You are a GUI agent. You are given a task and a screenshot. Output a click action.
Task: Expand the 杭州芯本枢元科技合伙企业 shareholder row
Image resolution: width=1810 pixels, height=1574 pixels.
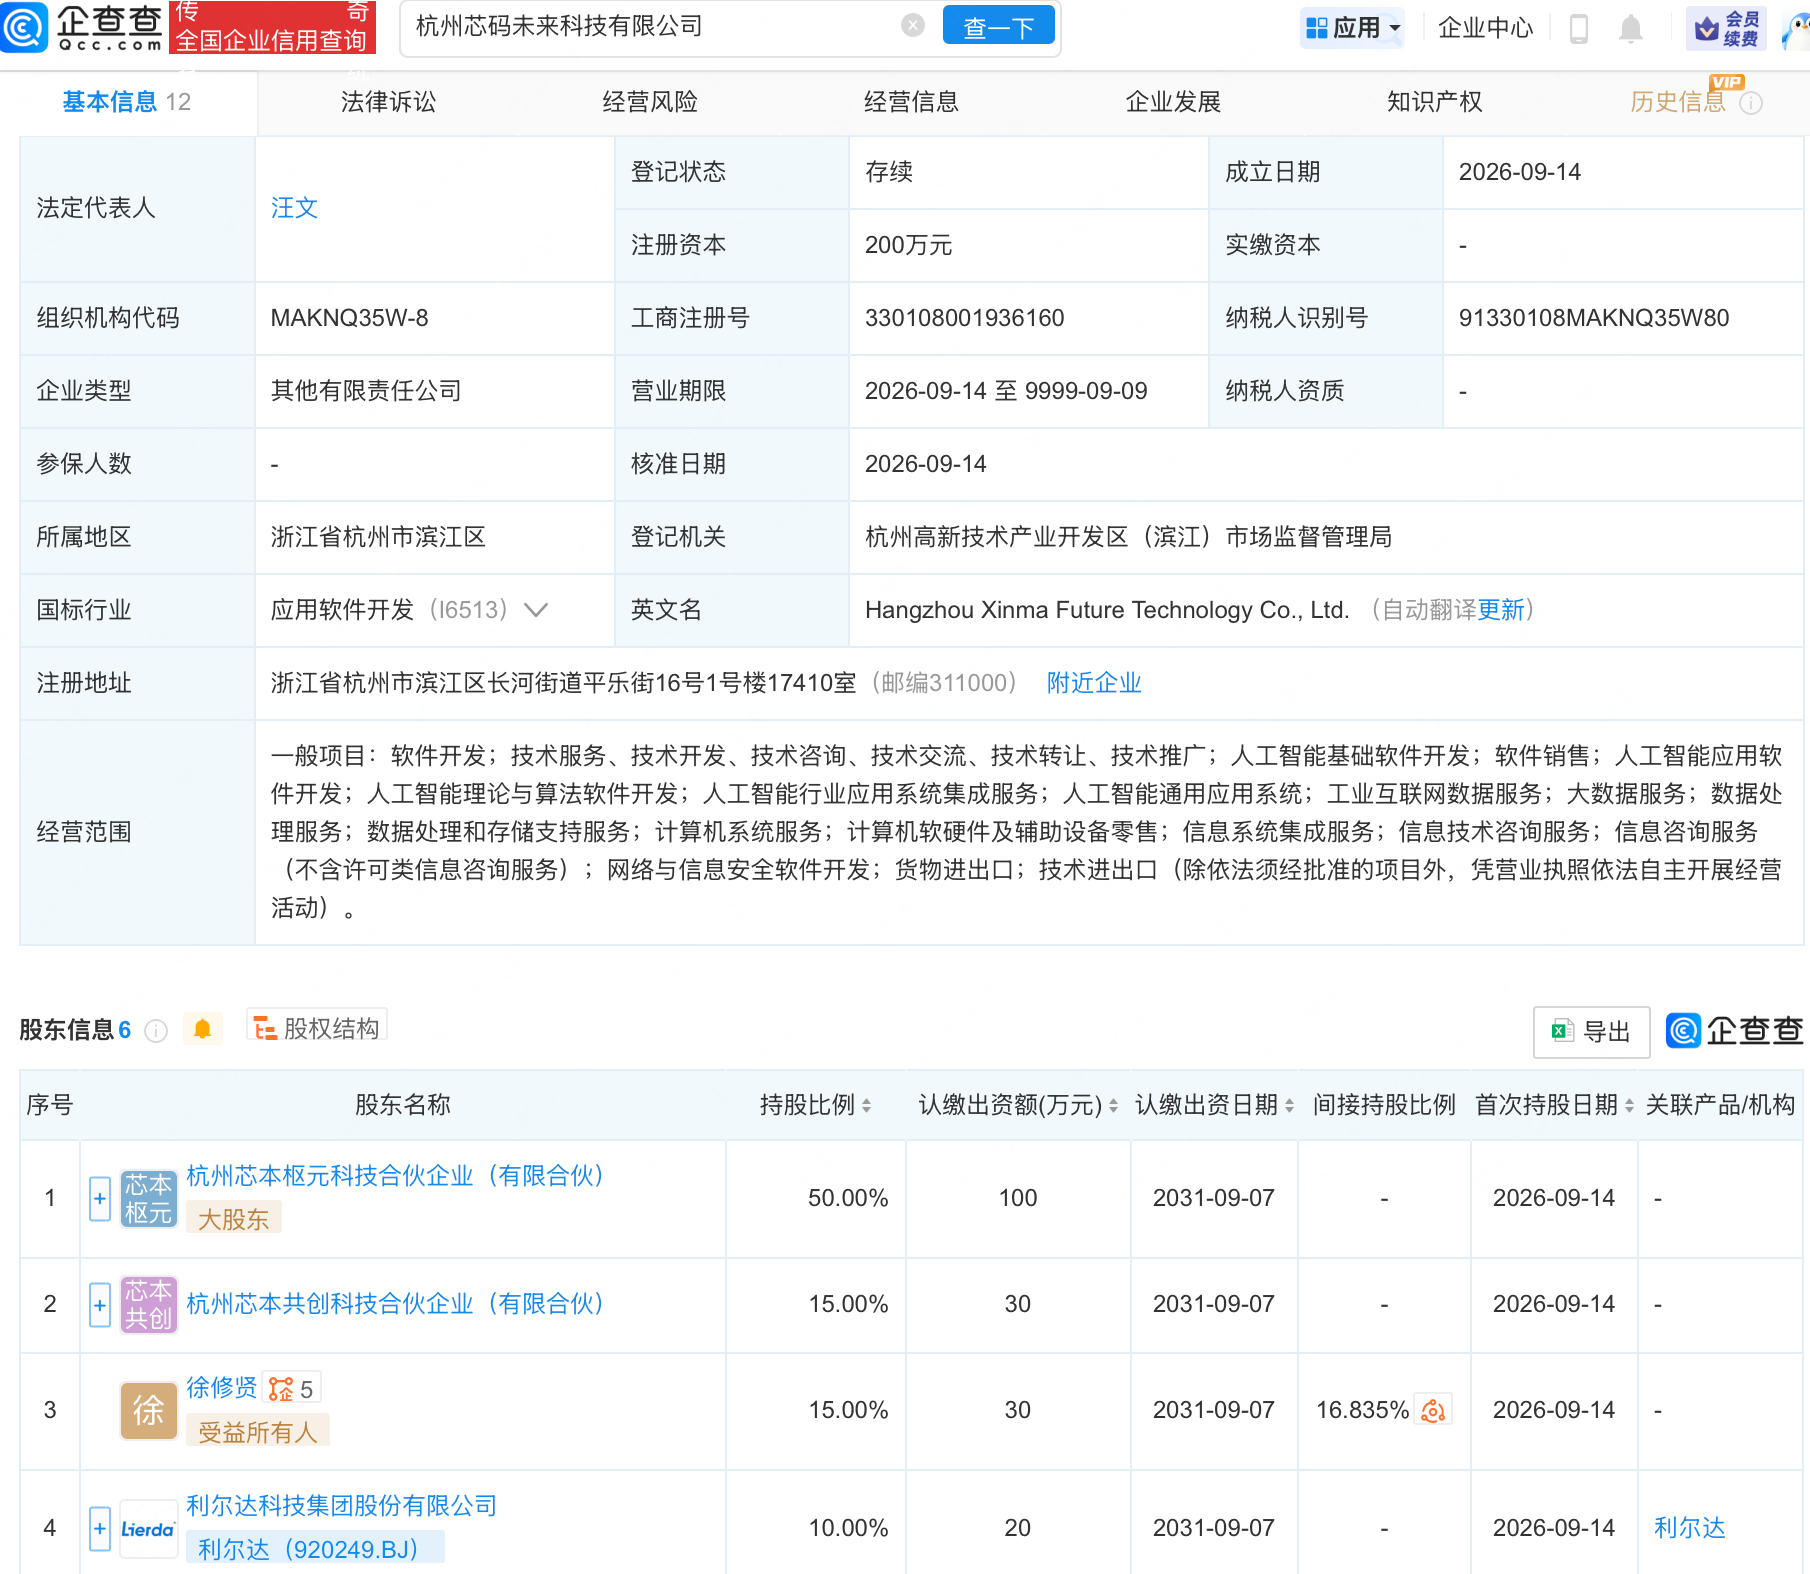[100, 1198]
